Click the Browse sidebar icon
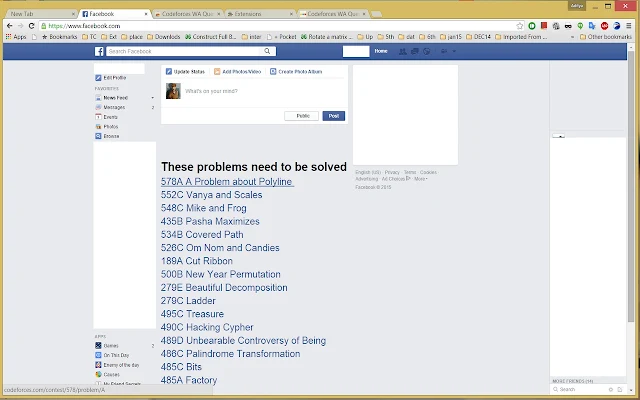The width and height of the screenshot is (640, 400). [x=98, y=136]
